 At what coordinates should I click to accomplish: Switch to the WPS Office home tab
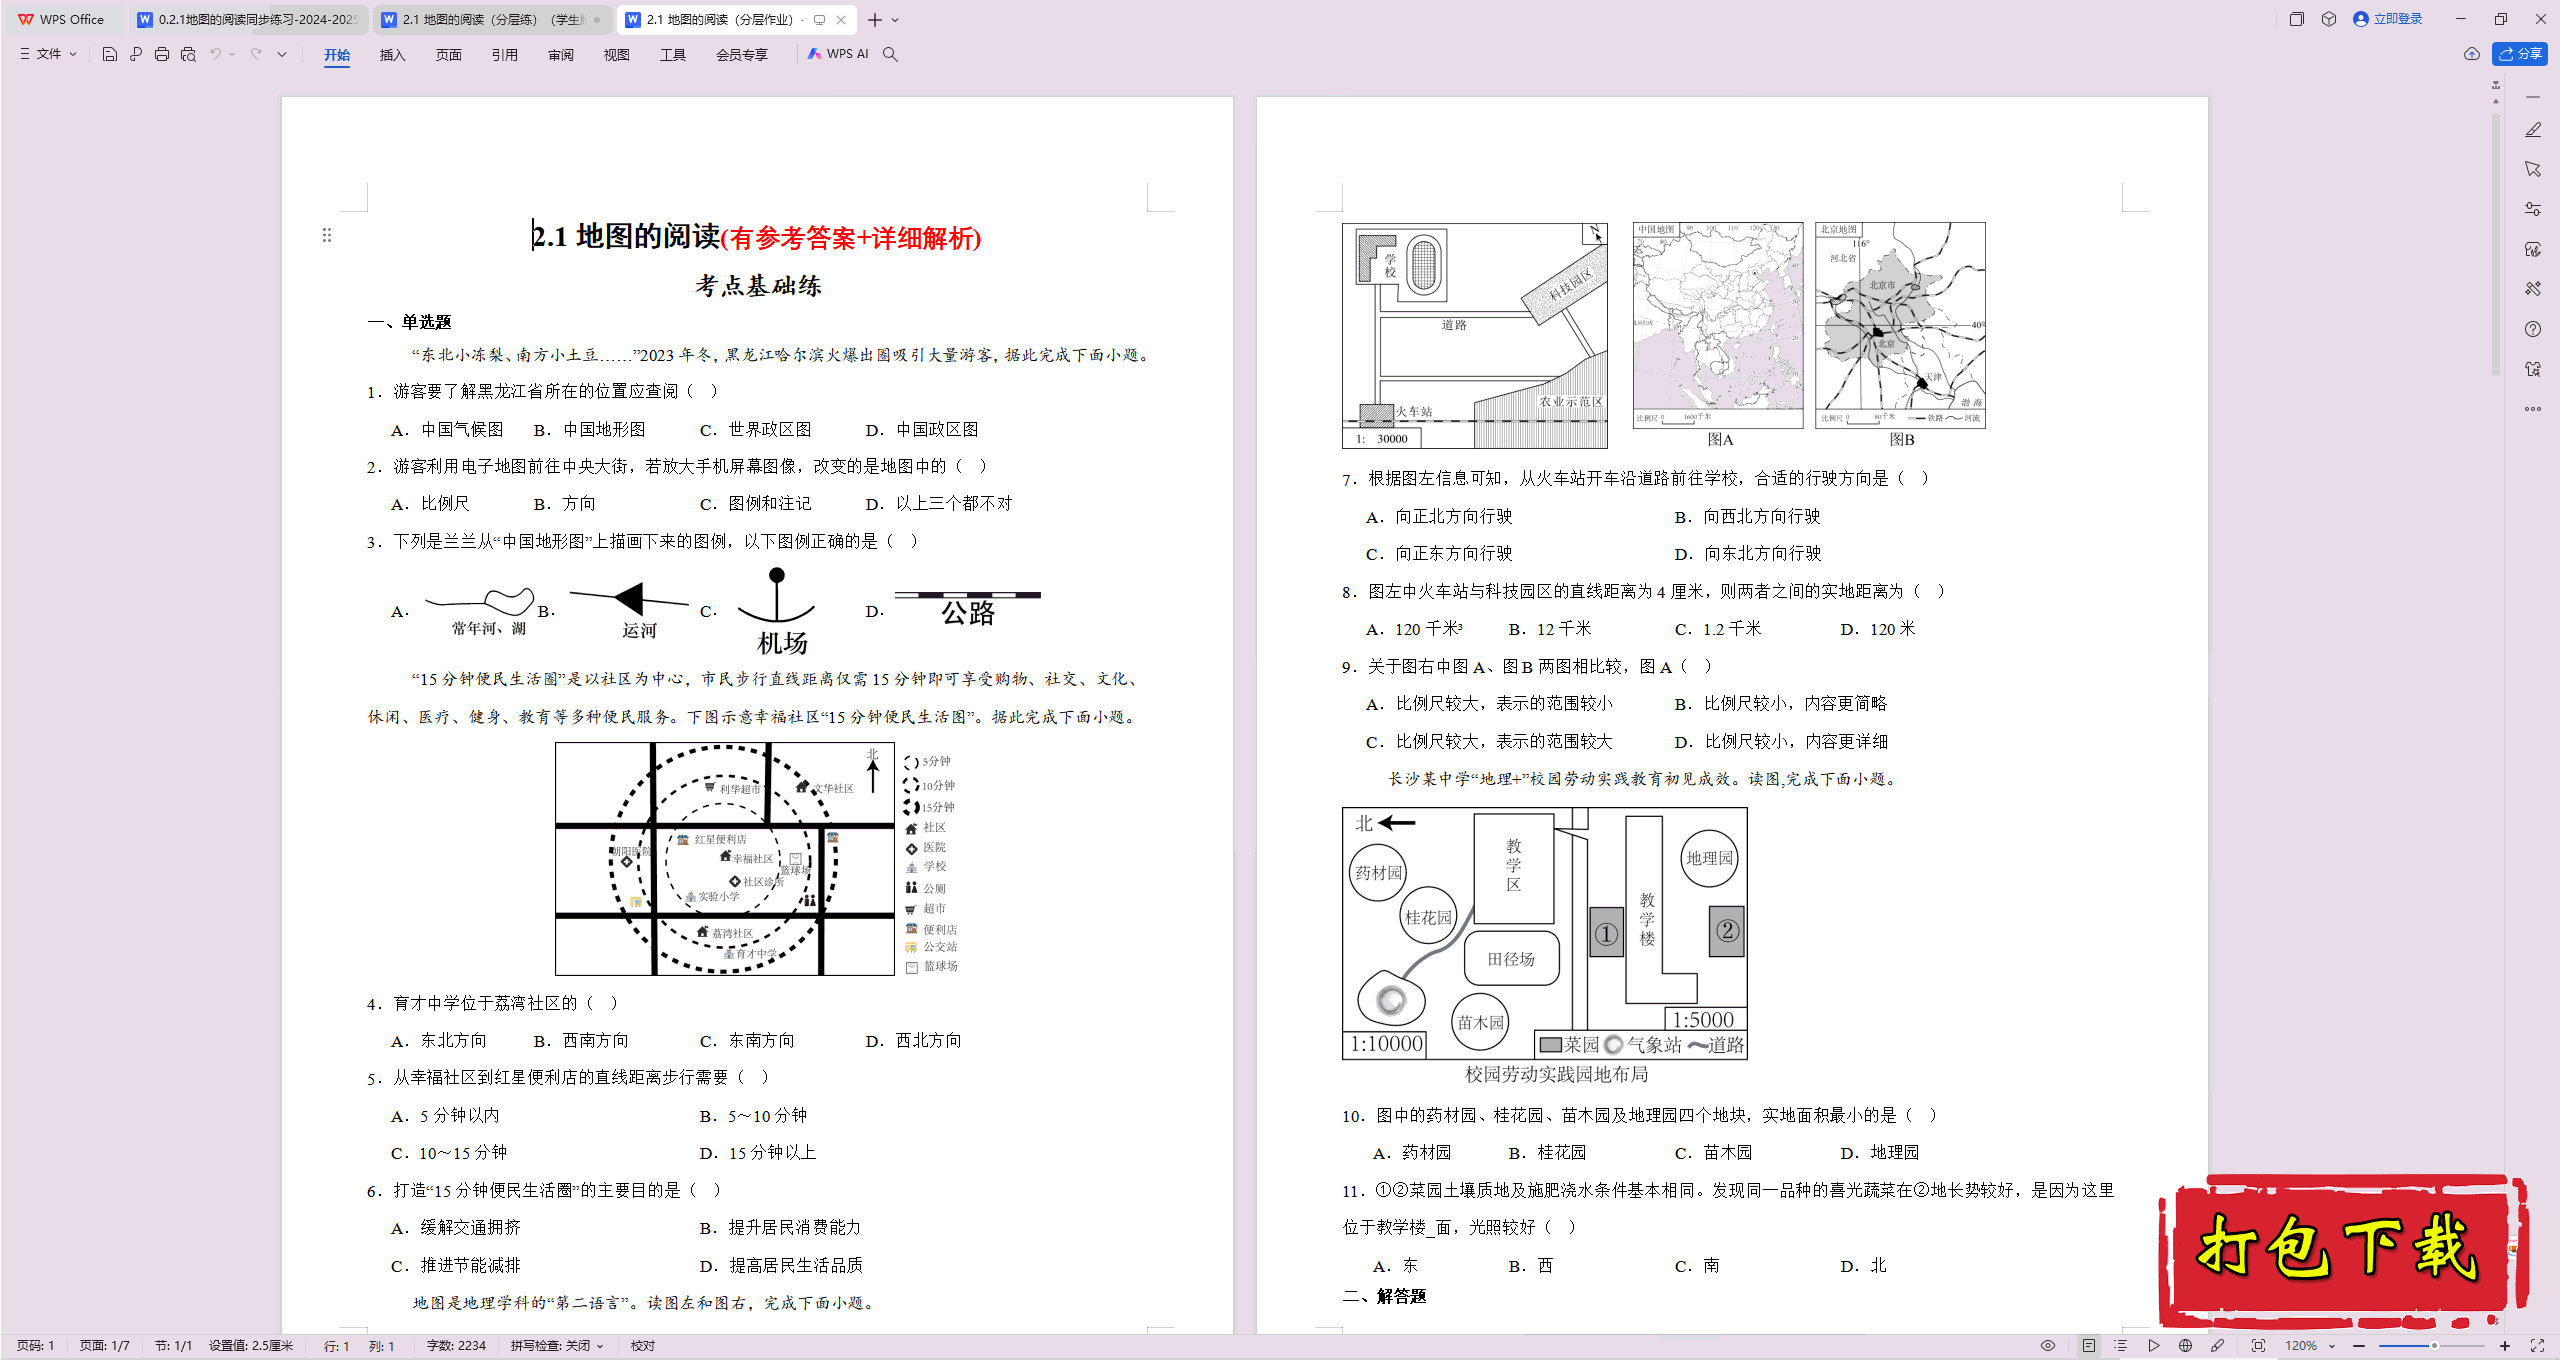62,19
